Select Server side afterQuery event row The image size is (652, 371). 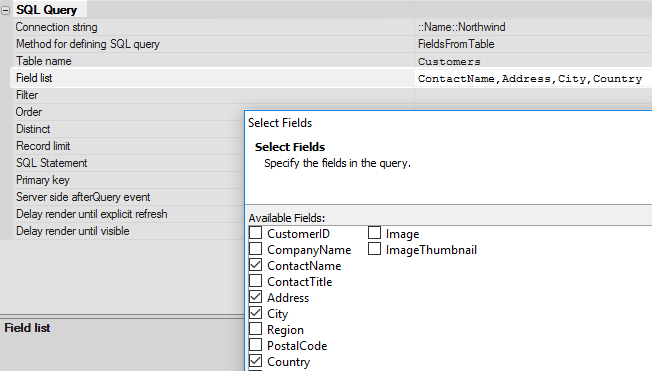pos(128,197)
